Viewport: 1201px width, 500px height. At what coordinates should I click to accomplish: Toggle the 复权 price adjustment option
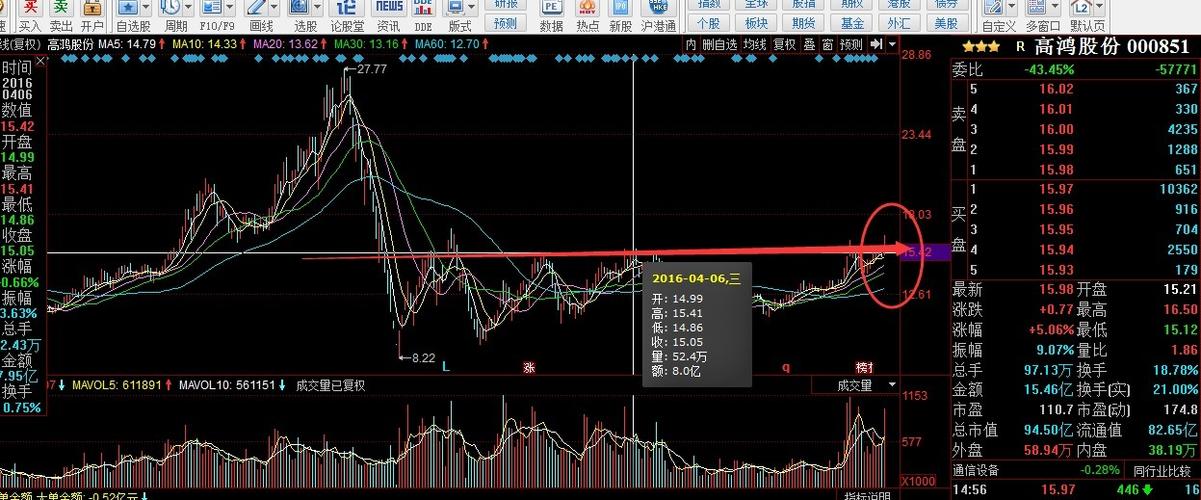tap(785, 44)
